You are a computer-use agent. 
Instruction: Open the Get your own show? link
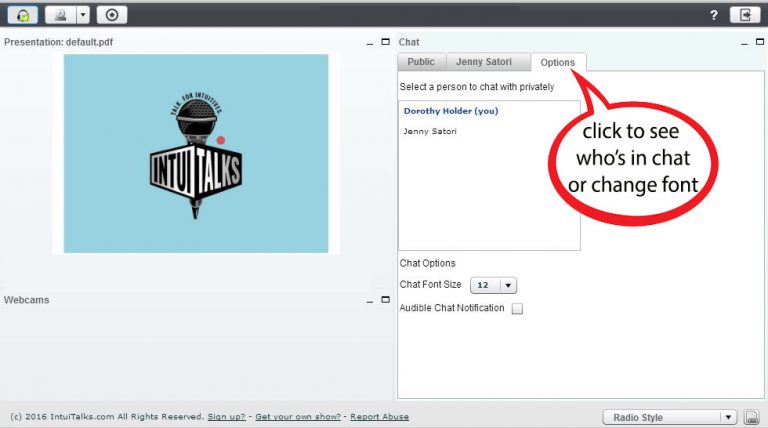click(298, 417)
